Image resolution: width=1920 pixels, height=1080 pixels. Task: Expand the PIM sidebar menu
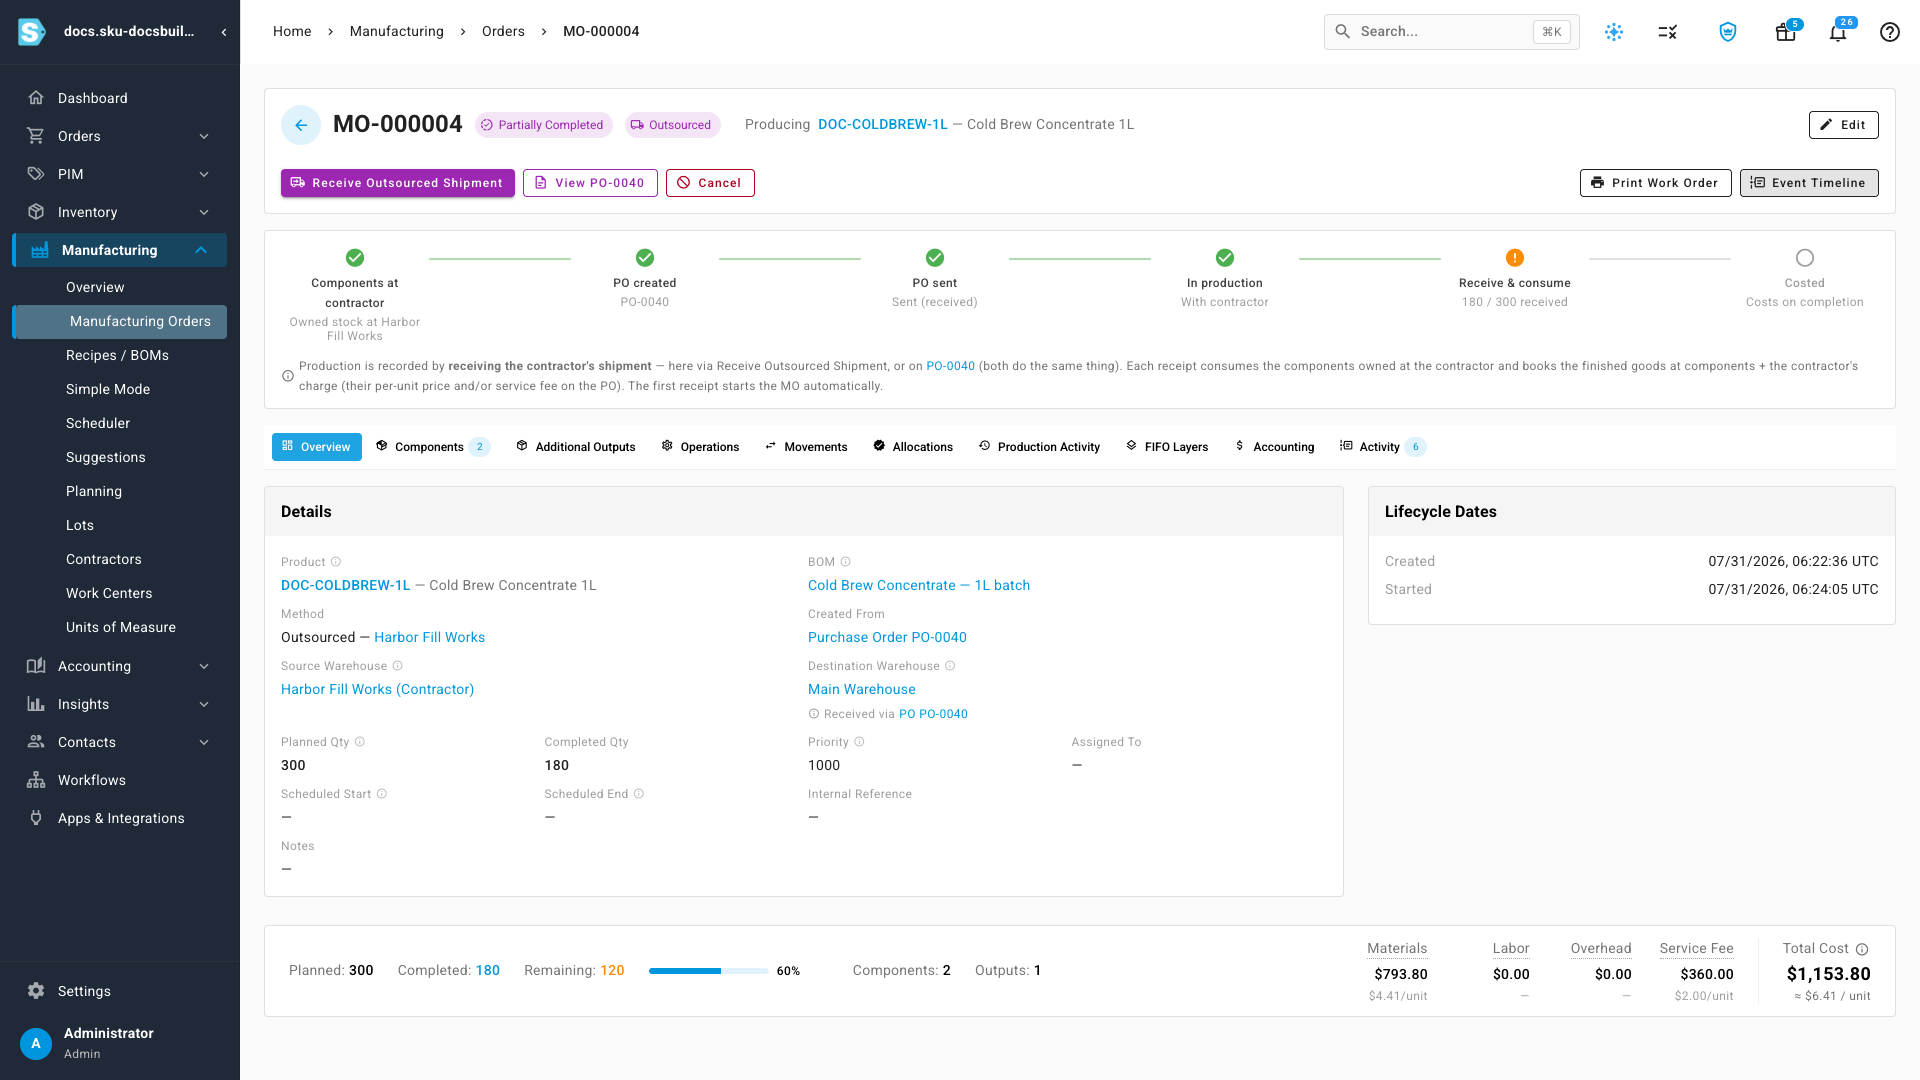click(x=120, y=174)
